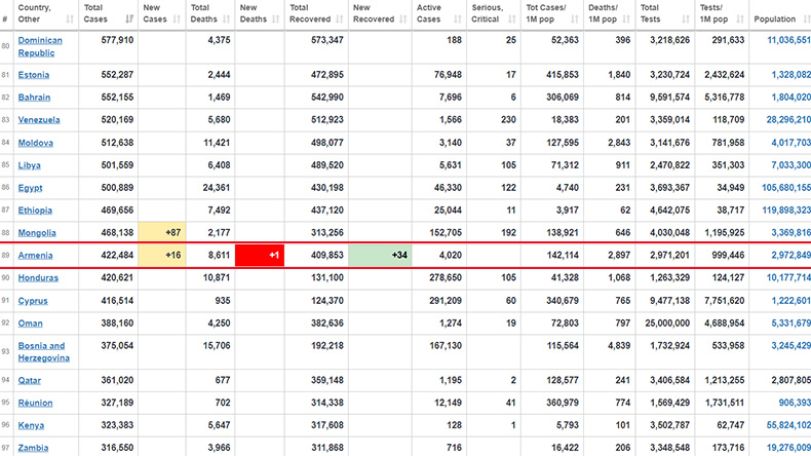Open the highlighted Armenia link
Viewport: 811px width, 456px height.
tap(35, 255)
